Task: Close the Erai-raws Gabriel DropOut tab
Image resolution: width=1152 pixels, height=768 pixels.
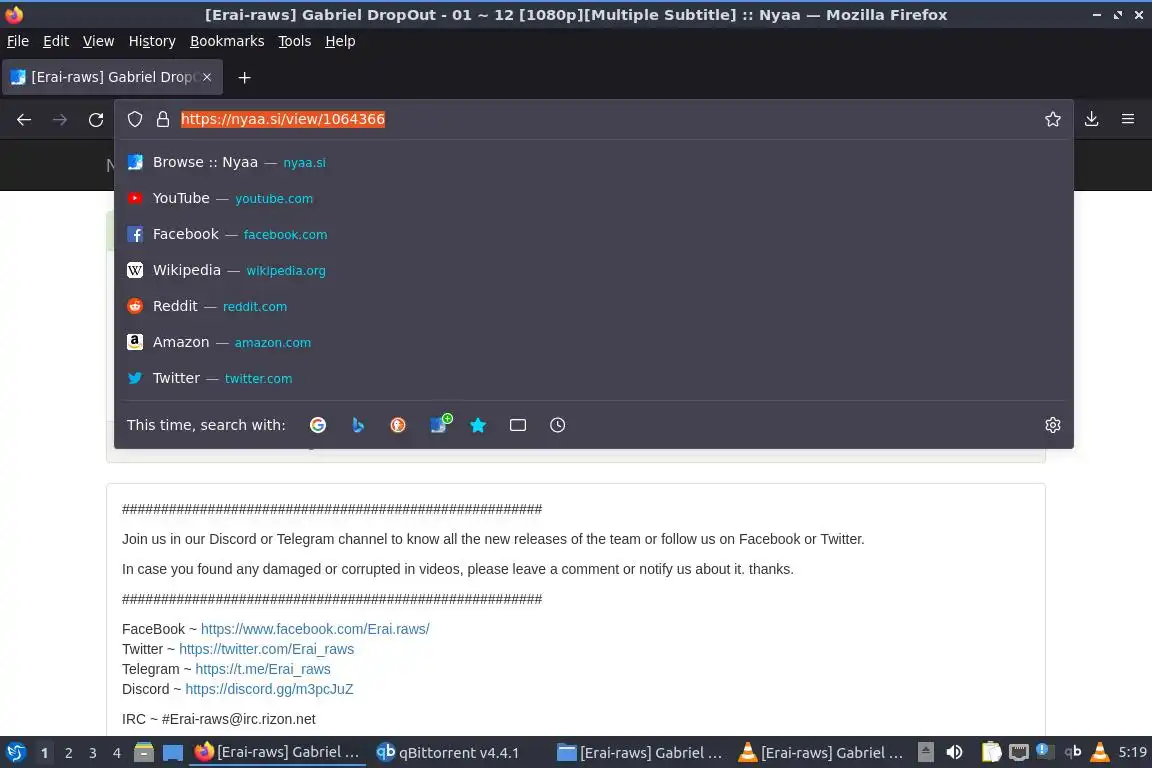Action: click(207, 77)
